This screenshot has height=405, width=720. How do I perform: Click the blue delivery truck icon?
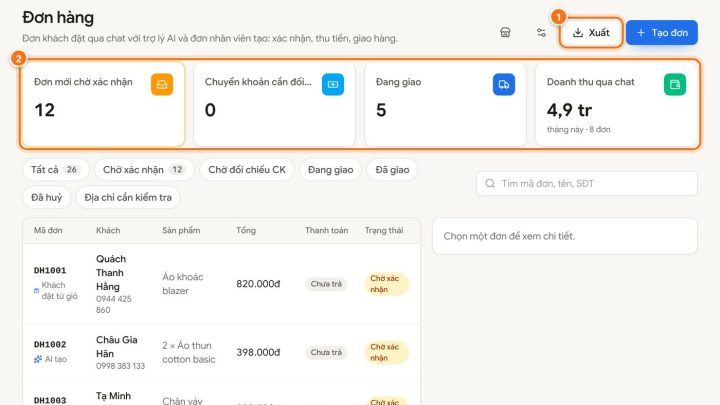[x=504, y=84]
